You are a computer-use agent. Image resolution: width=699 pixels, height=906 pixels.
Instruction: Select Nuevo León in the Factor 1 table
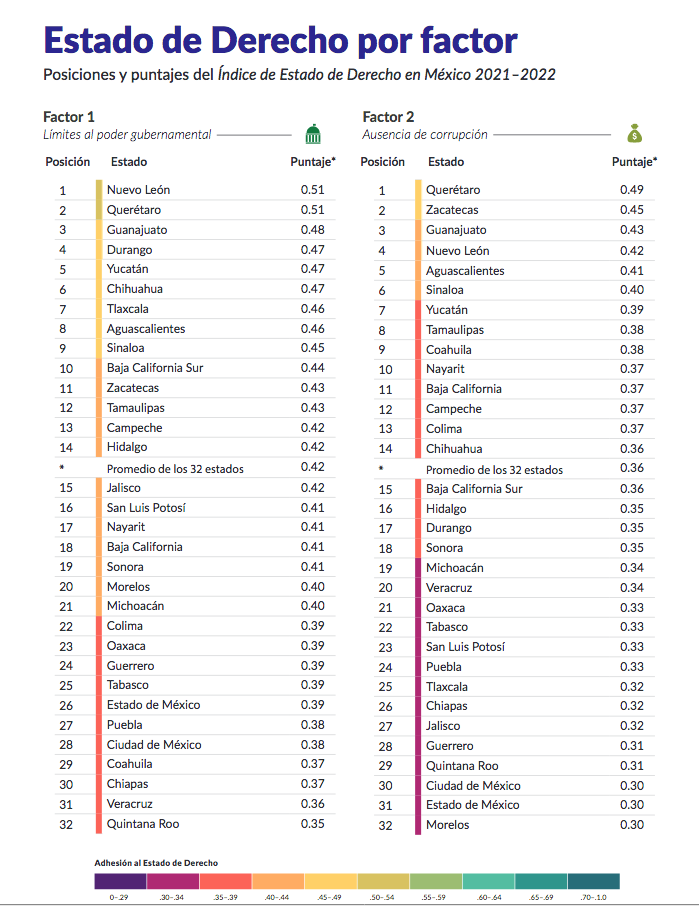(138, 190)
